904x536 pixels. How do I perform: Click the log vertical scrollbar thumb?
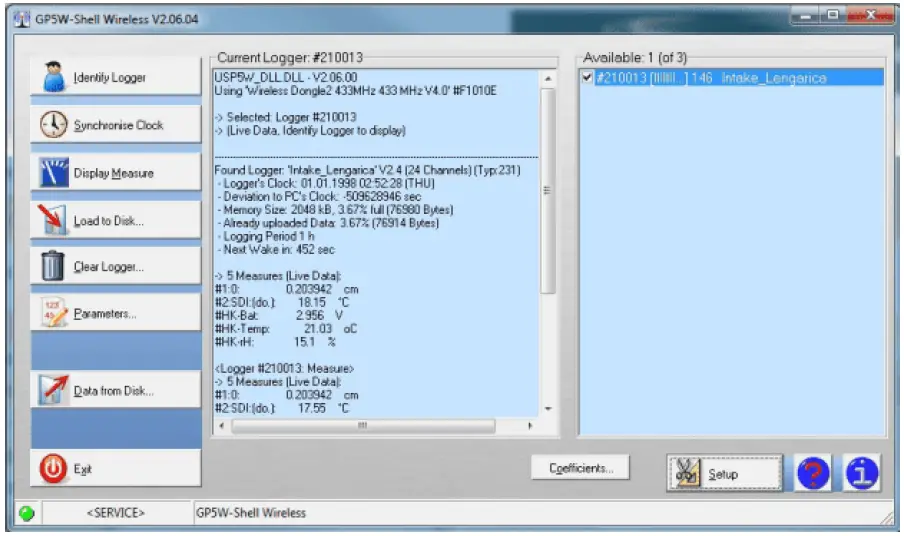coord(548,190)
